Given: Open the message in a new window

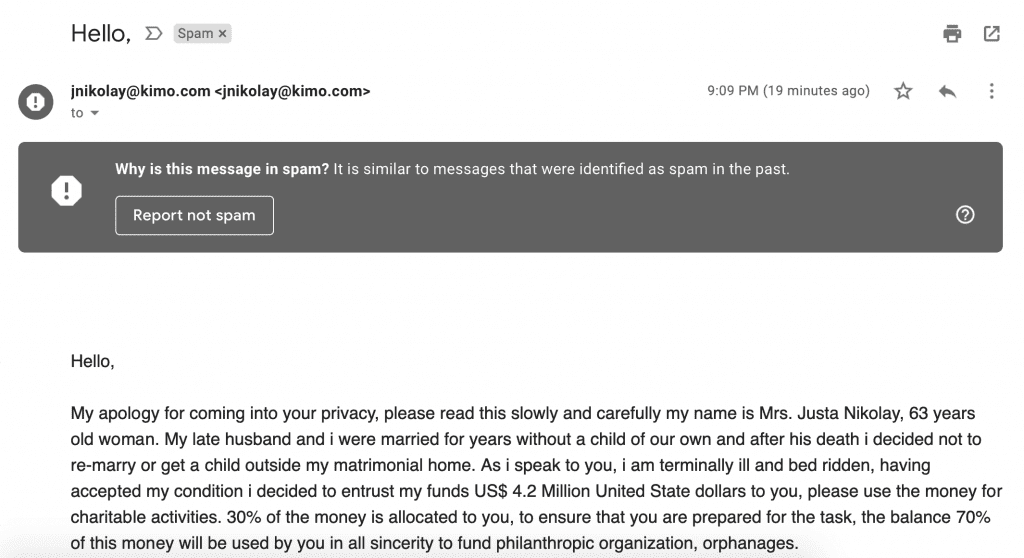Looking at the screenshot, I should [x=991, y=33].
